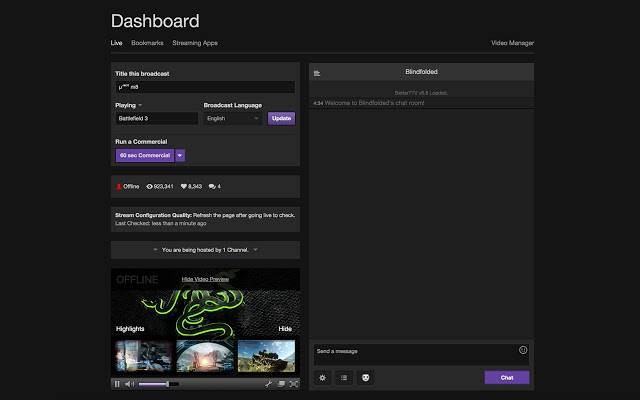Click the popout player icon
Screen dimensions: 640x400
click(281, 383)
